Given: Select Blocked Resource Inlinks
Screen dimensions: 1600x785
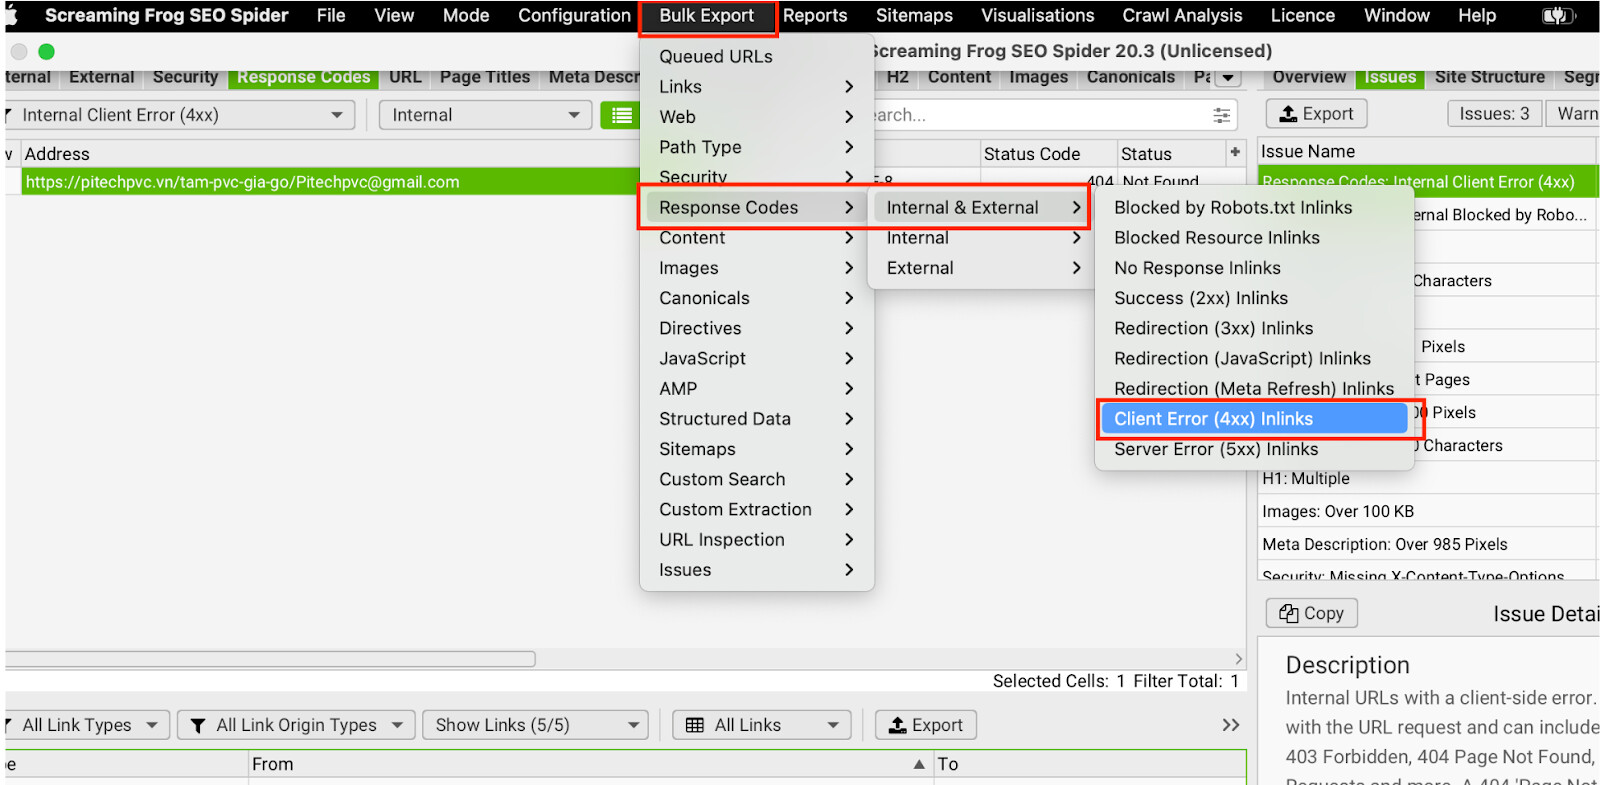Looking at the screenshot, I should point(1254,238).
